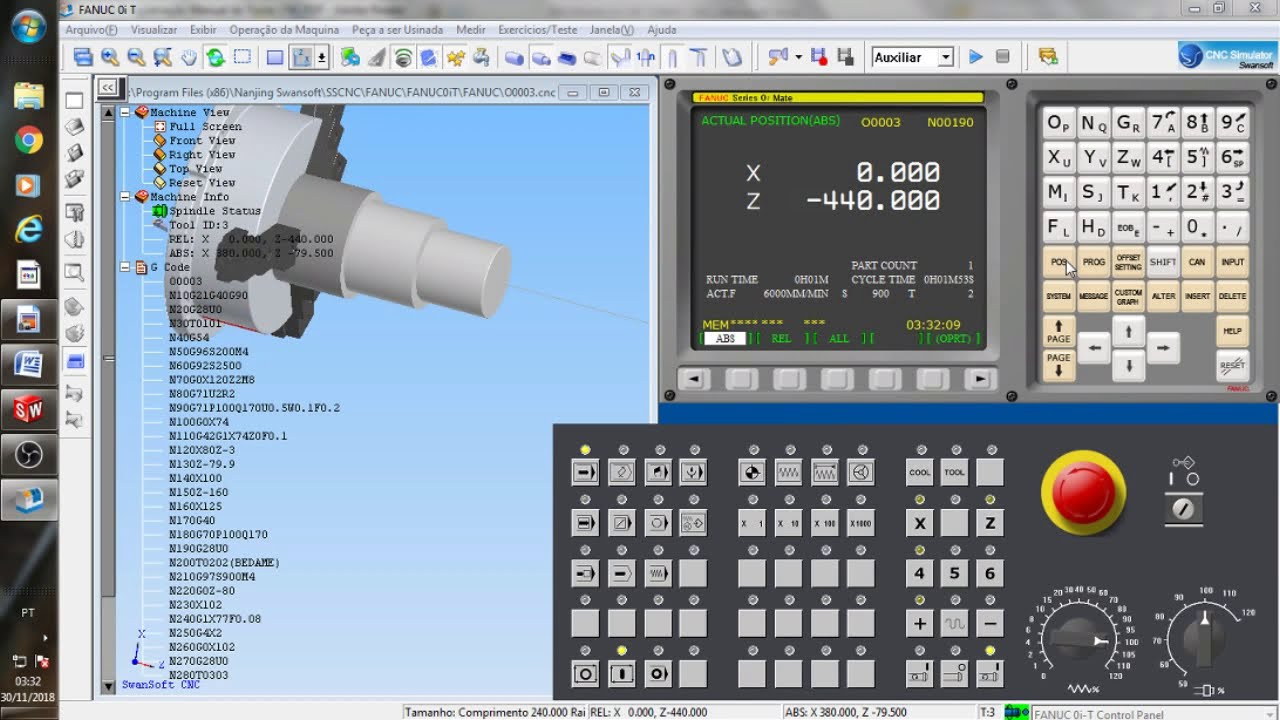Open the Auxiliar dropdown in toolbar
Image resolution: width=1280 pixels, height=720 pixels.
tap(945, 58)
